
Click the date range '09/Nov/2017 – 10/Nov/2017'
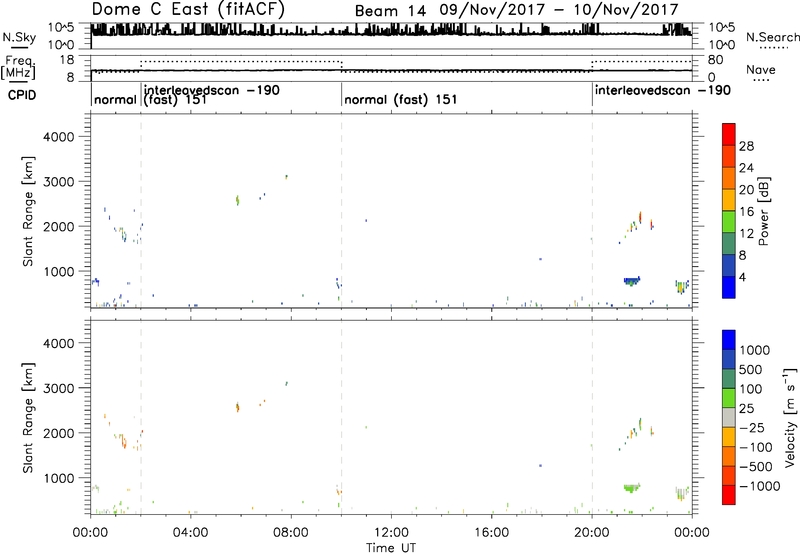pos(559,10)
